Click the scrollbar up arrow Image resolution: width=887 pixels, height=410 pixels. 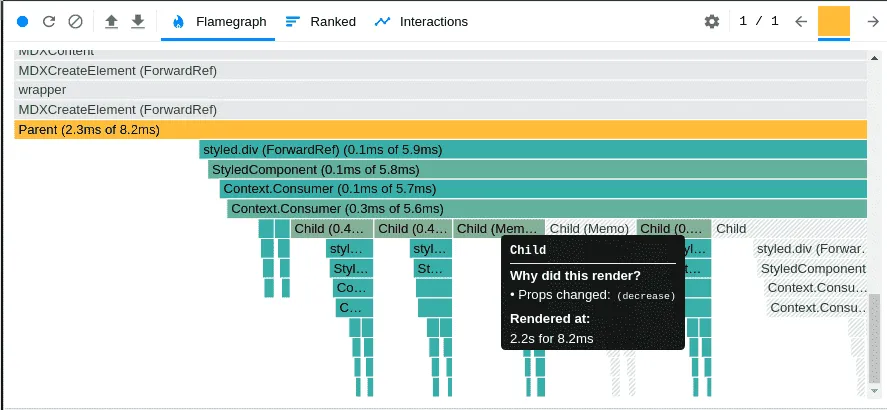[874, 58]
